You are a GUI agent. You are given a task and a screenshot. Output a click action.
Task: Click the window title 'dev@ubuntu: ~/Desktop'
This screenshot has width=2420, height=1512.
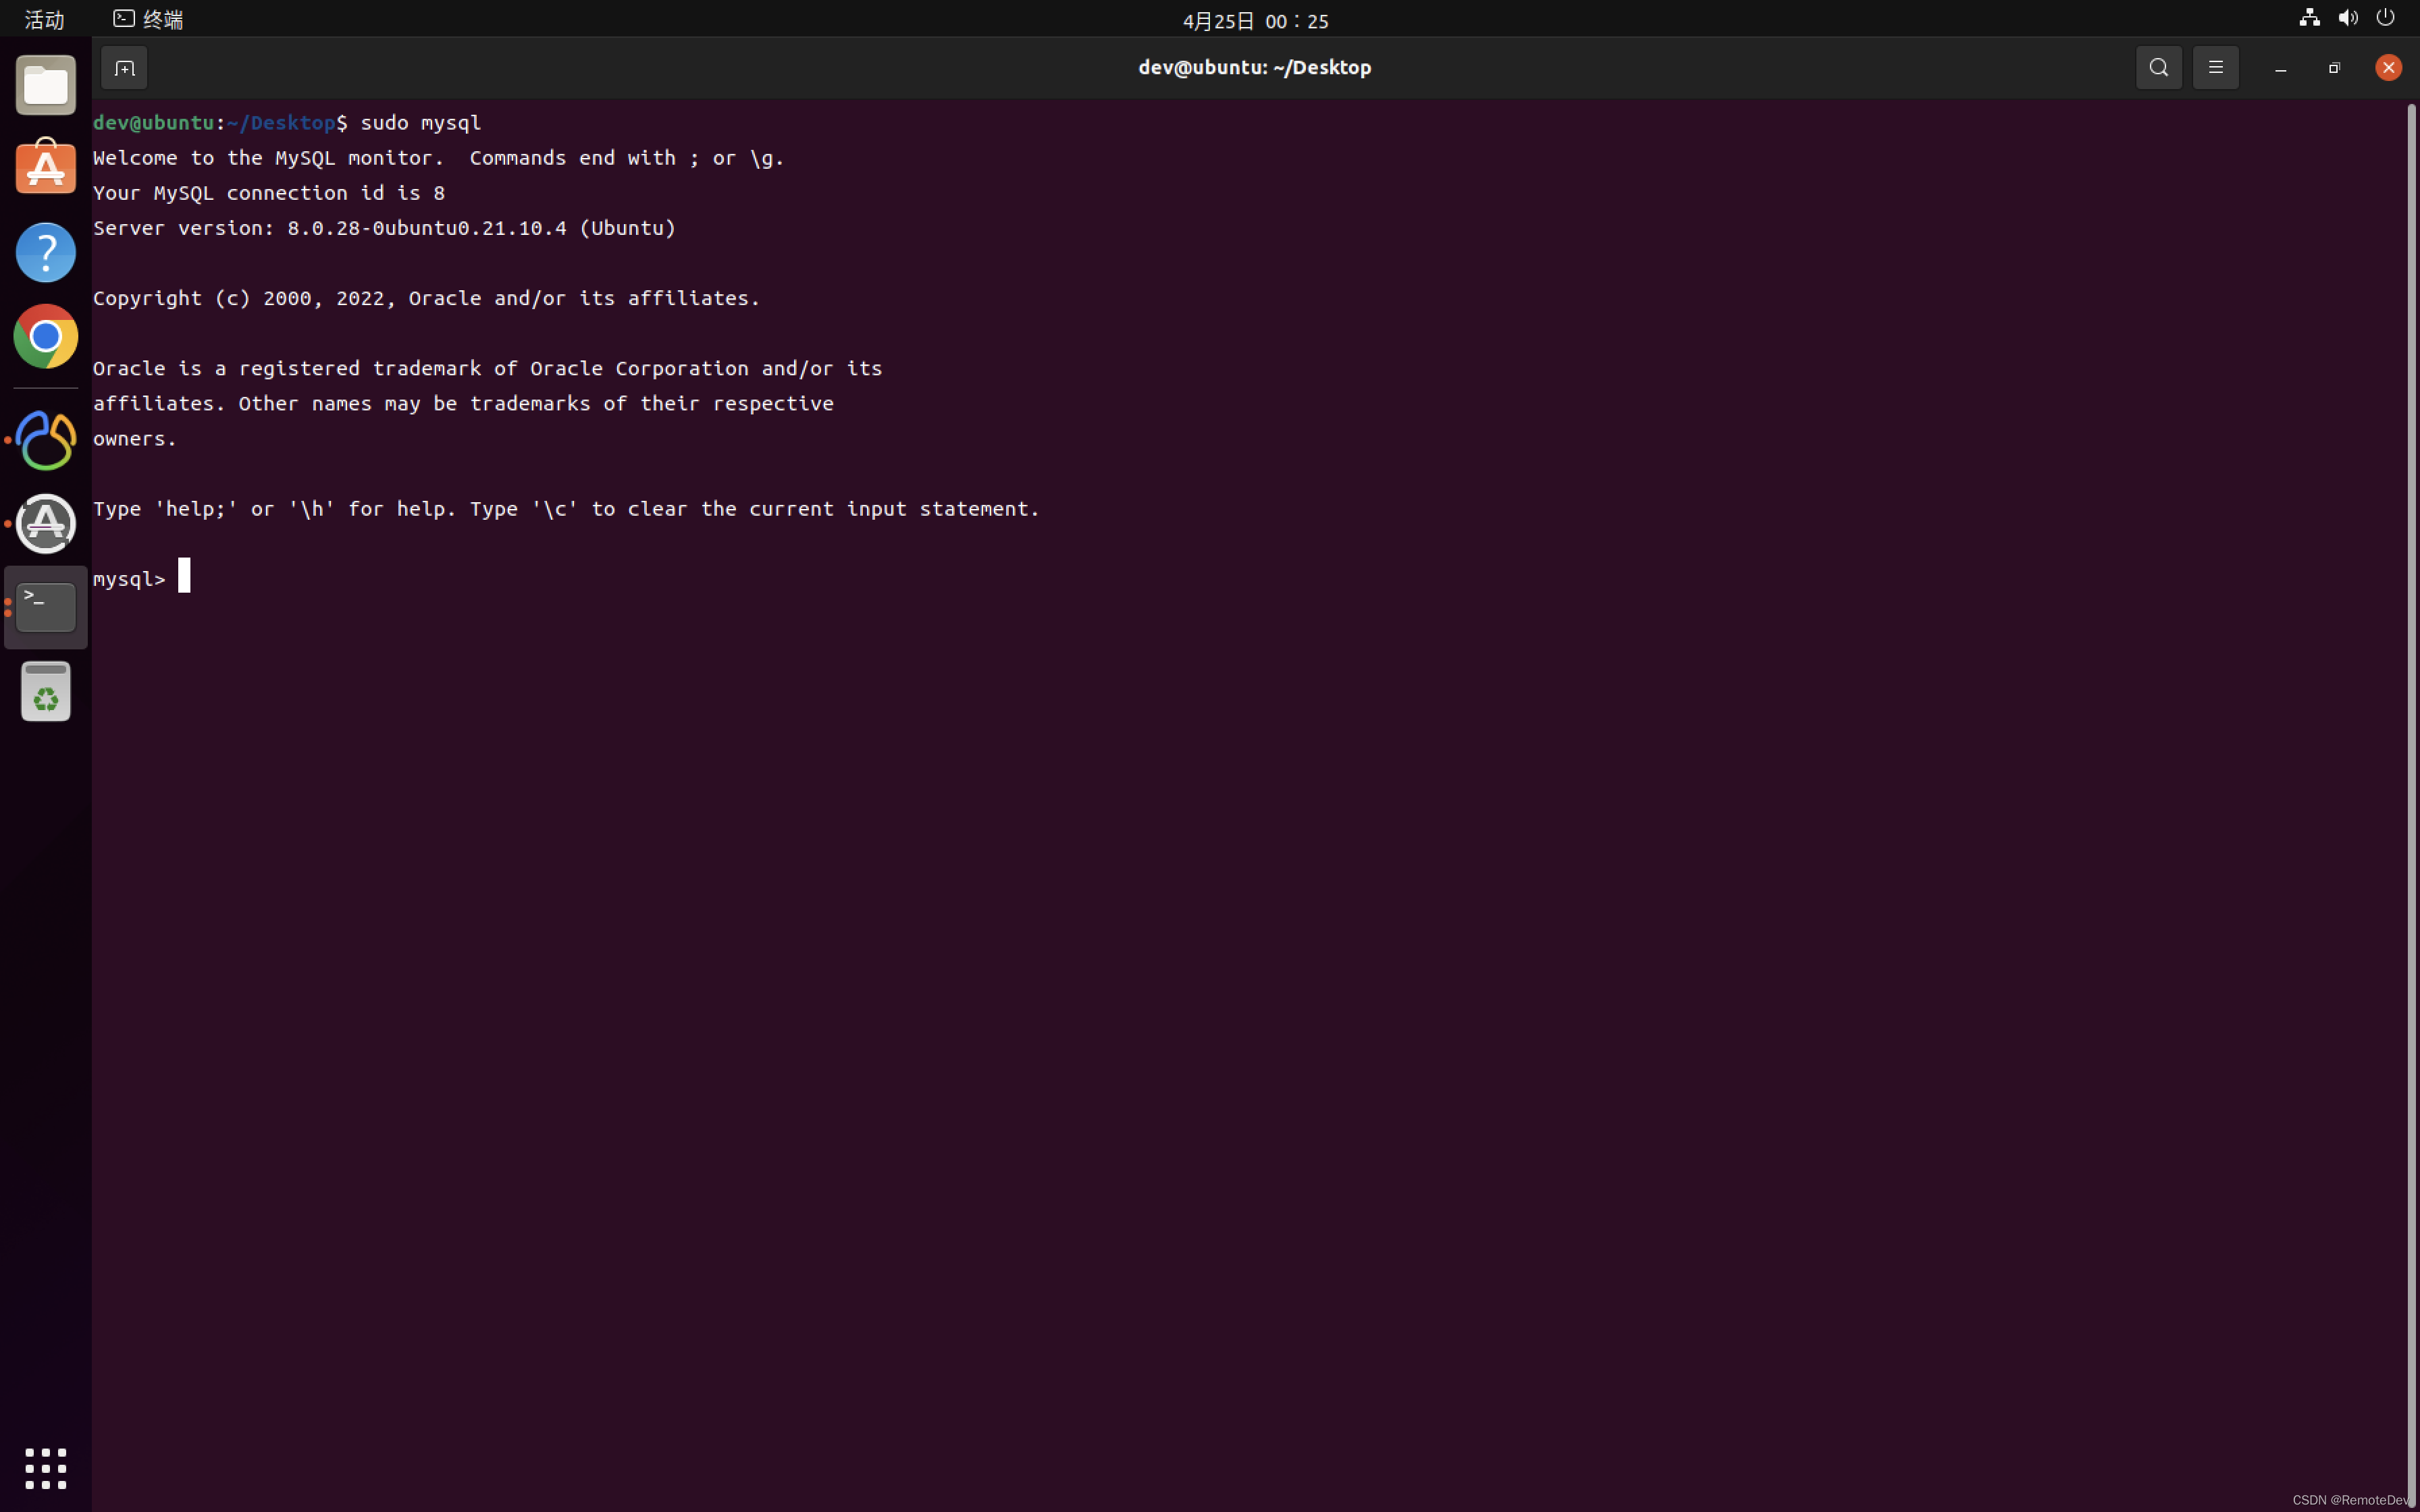(x=1254, y=67)
